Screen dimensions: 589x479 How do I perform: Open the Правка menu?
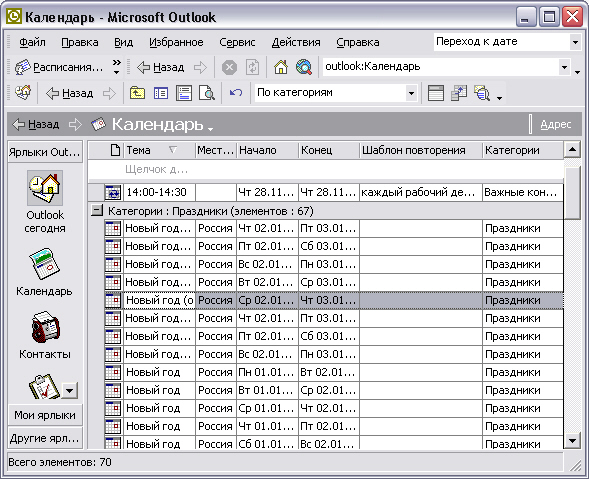(x=80, y=42)
